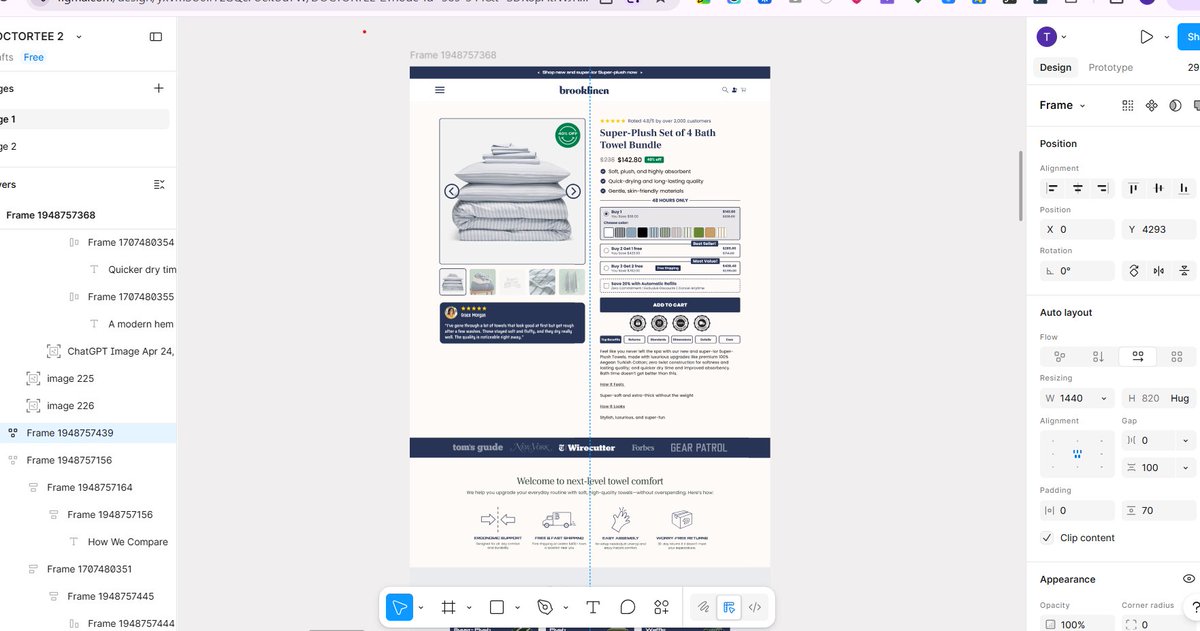Select the Comment tool

pos(628,607)
